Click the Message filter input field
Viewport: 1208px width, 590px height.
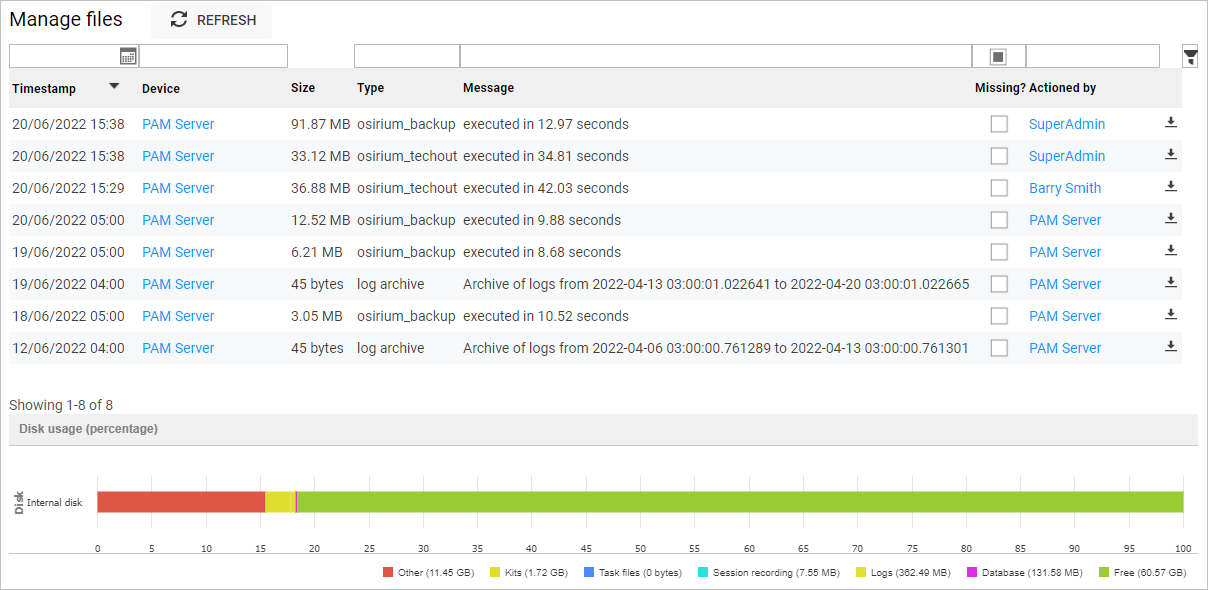coord(715,56)
